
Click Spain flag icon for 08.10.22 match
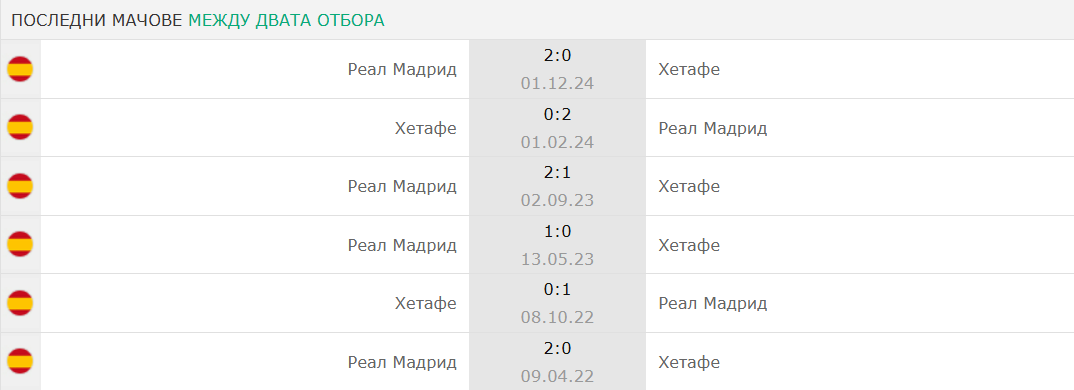[20, 303]
